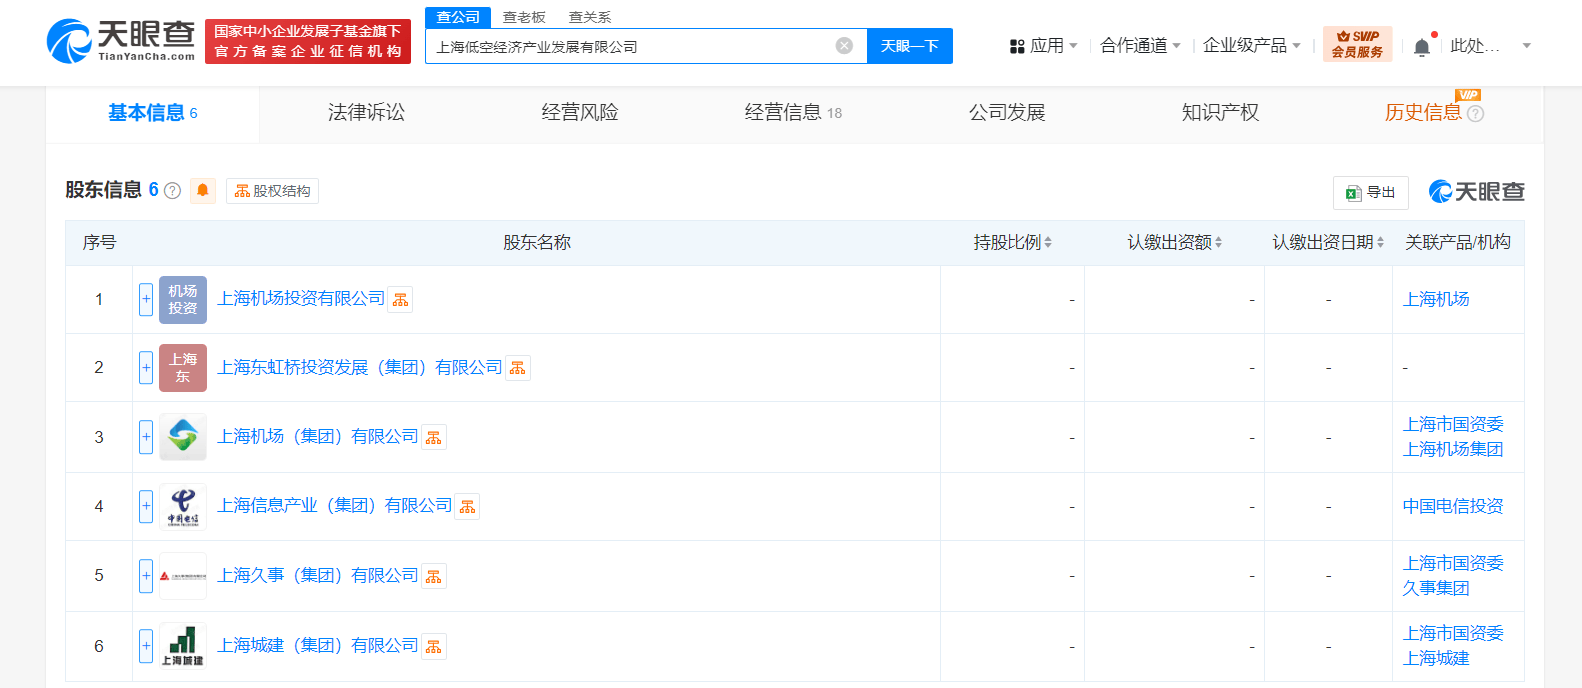Screen dimensions: 1582x688
Task: Open equity structure icon for 上海东虹桥投资发展
Action: 517,369
